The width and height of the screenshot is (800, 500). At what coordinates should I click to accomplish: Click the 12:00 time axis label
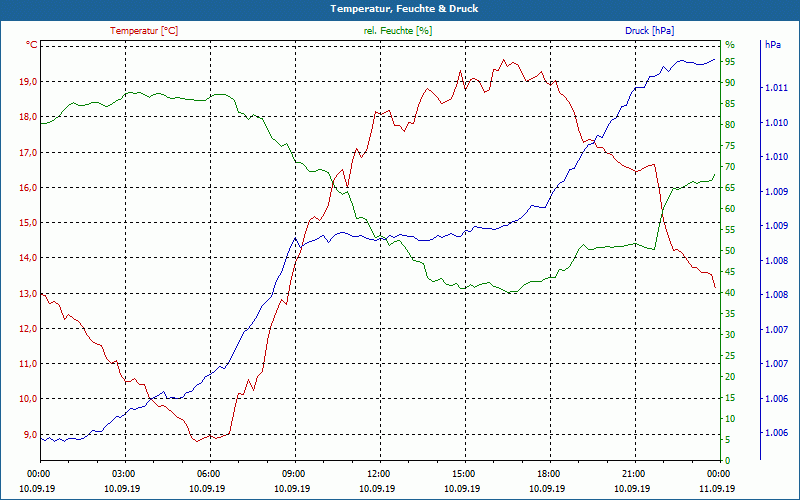pos(378,474)
